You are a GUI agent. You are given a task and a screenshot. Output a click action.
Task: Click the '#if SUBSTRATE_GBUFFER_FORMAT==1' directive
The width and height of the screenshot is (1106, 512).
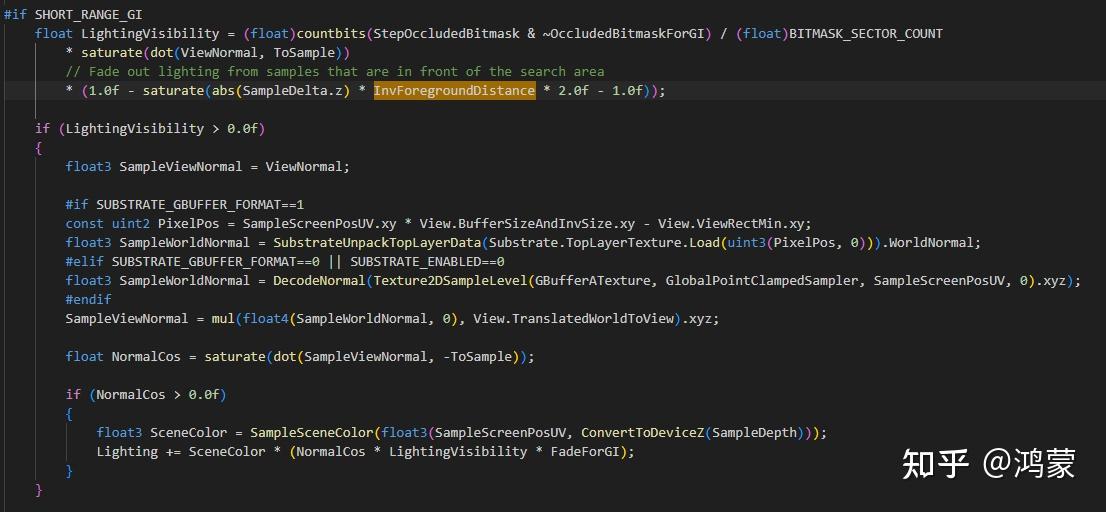click(185, 205)
